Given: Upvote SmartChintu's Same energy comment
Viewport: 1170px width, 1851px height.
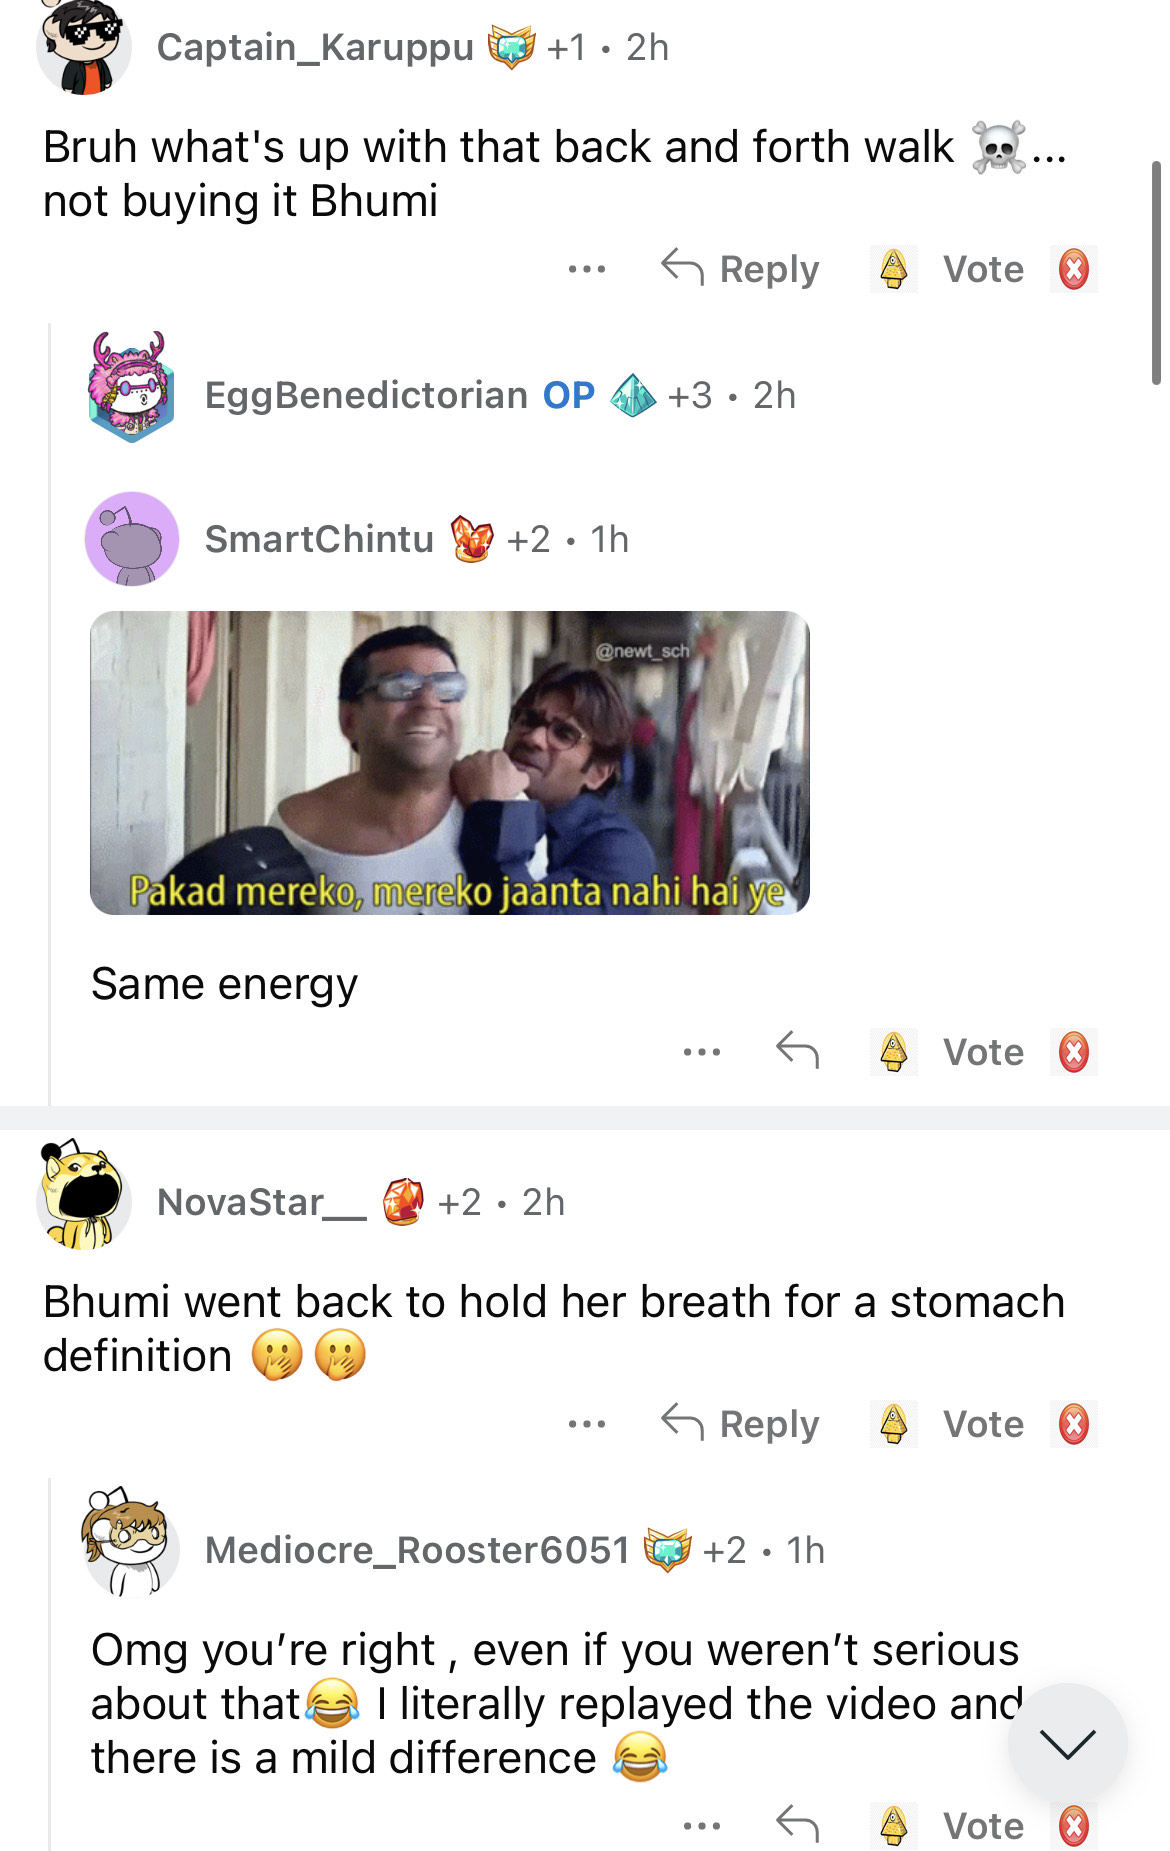Looking at the screenshot, I should (894, 1052).
